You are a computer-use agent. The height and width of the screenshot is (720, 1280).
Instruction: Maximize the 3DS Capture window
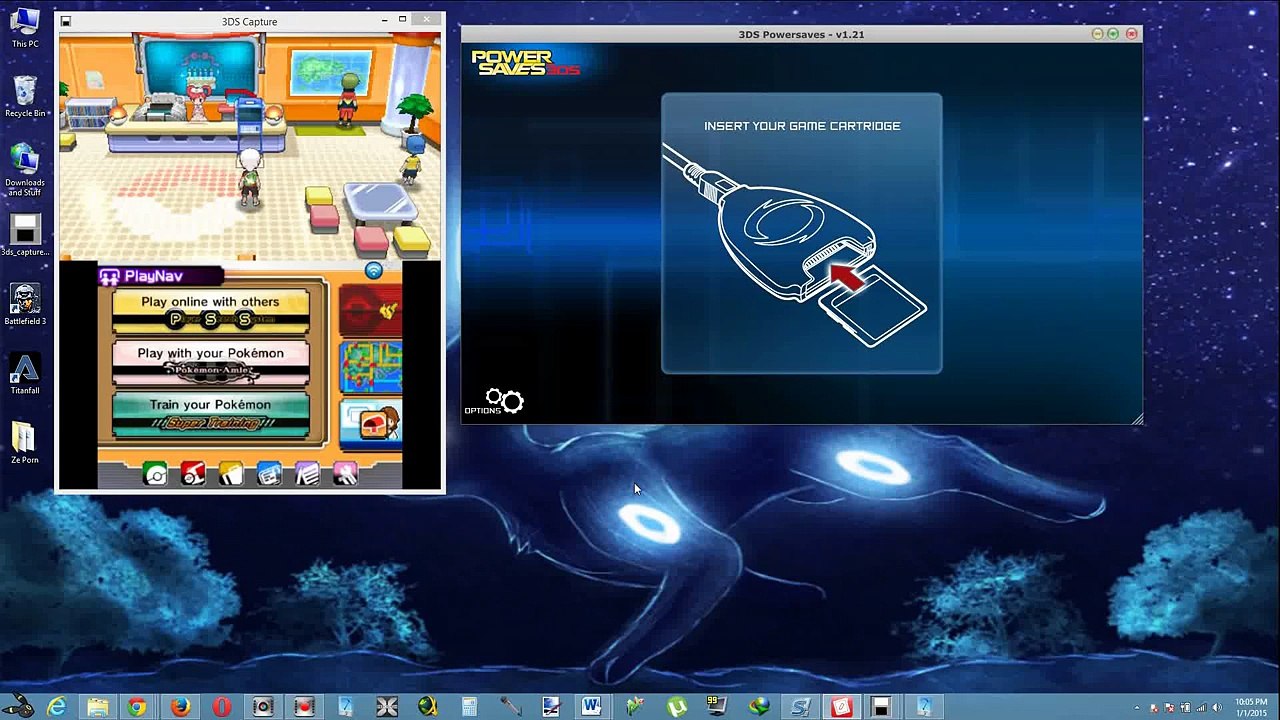(403, 20)
